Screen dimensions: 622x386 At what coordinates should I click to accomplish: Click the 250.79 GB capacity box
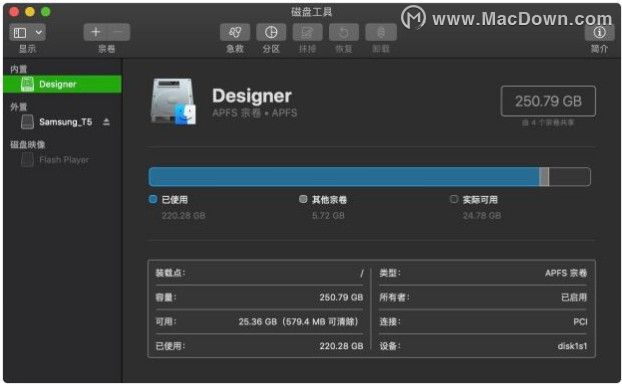[x=548, y=101]
